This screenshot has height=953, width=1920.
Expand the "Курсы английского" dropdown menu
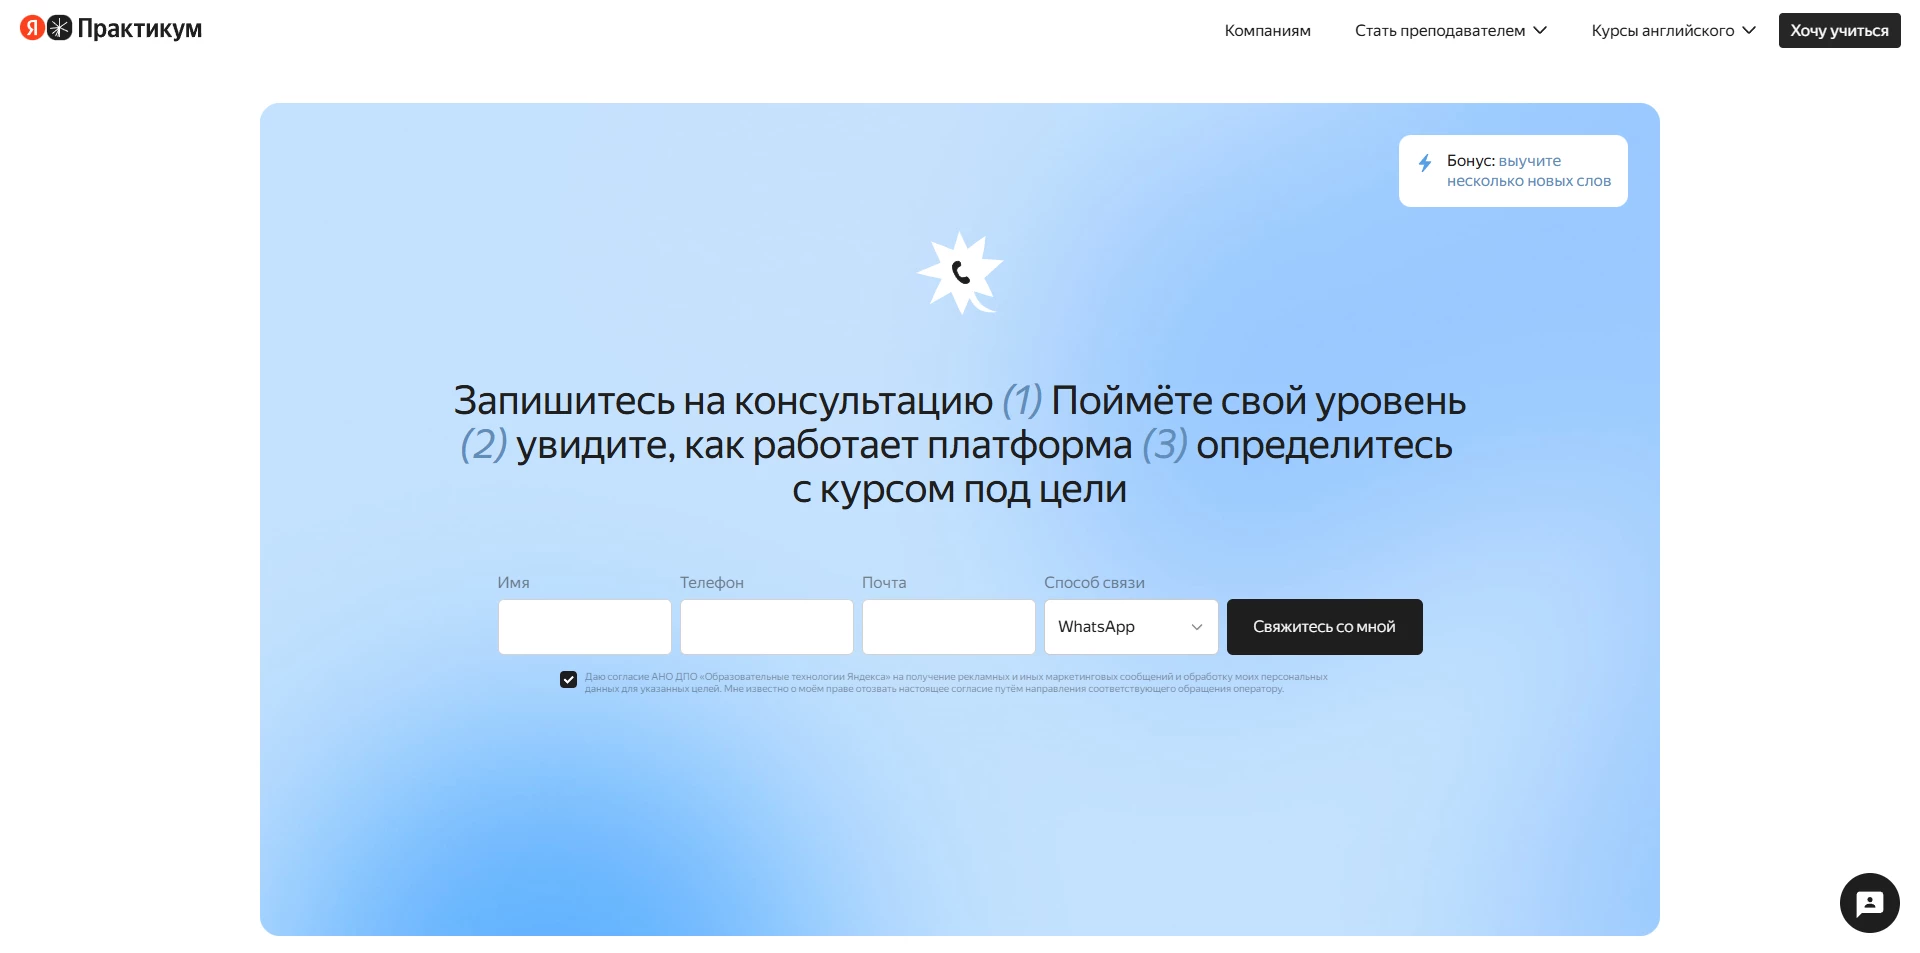1671,30
